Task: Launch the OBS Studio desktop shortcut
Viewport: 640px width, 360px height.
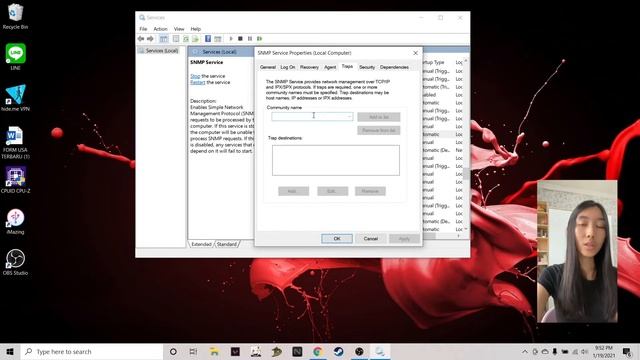Action: tap(15, 262)
